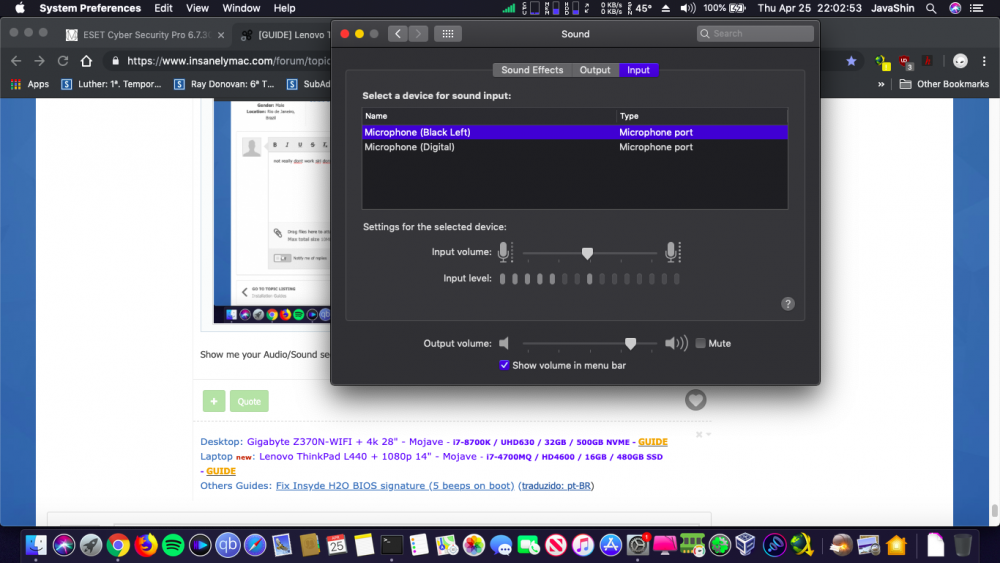Image resolution: width=1000 pixels, height=563 pixels.
Task: Open the help button in the Sound pane
Action: coord(788,303)
